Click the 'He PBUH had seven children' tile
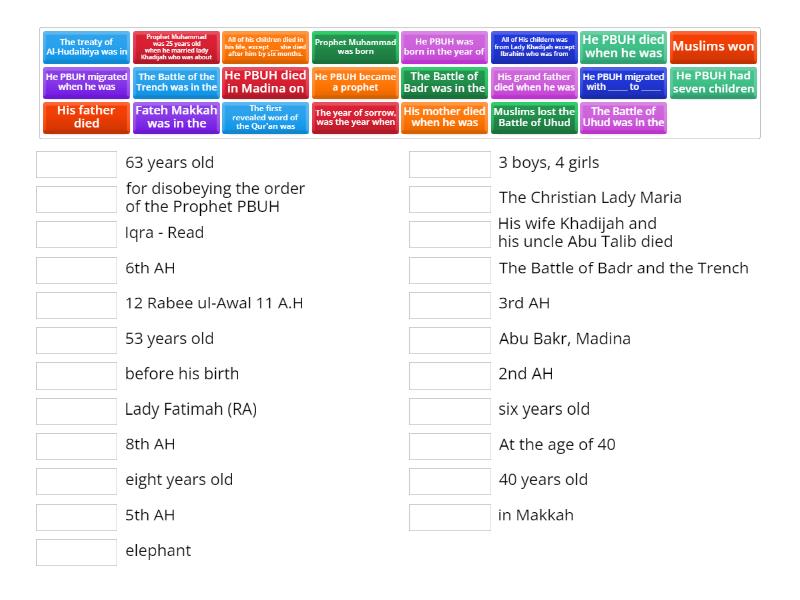Viewport: 800px width, 600px height. 713,82
